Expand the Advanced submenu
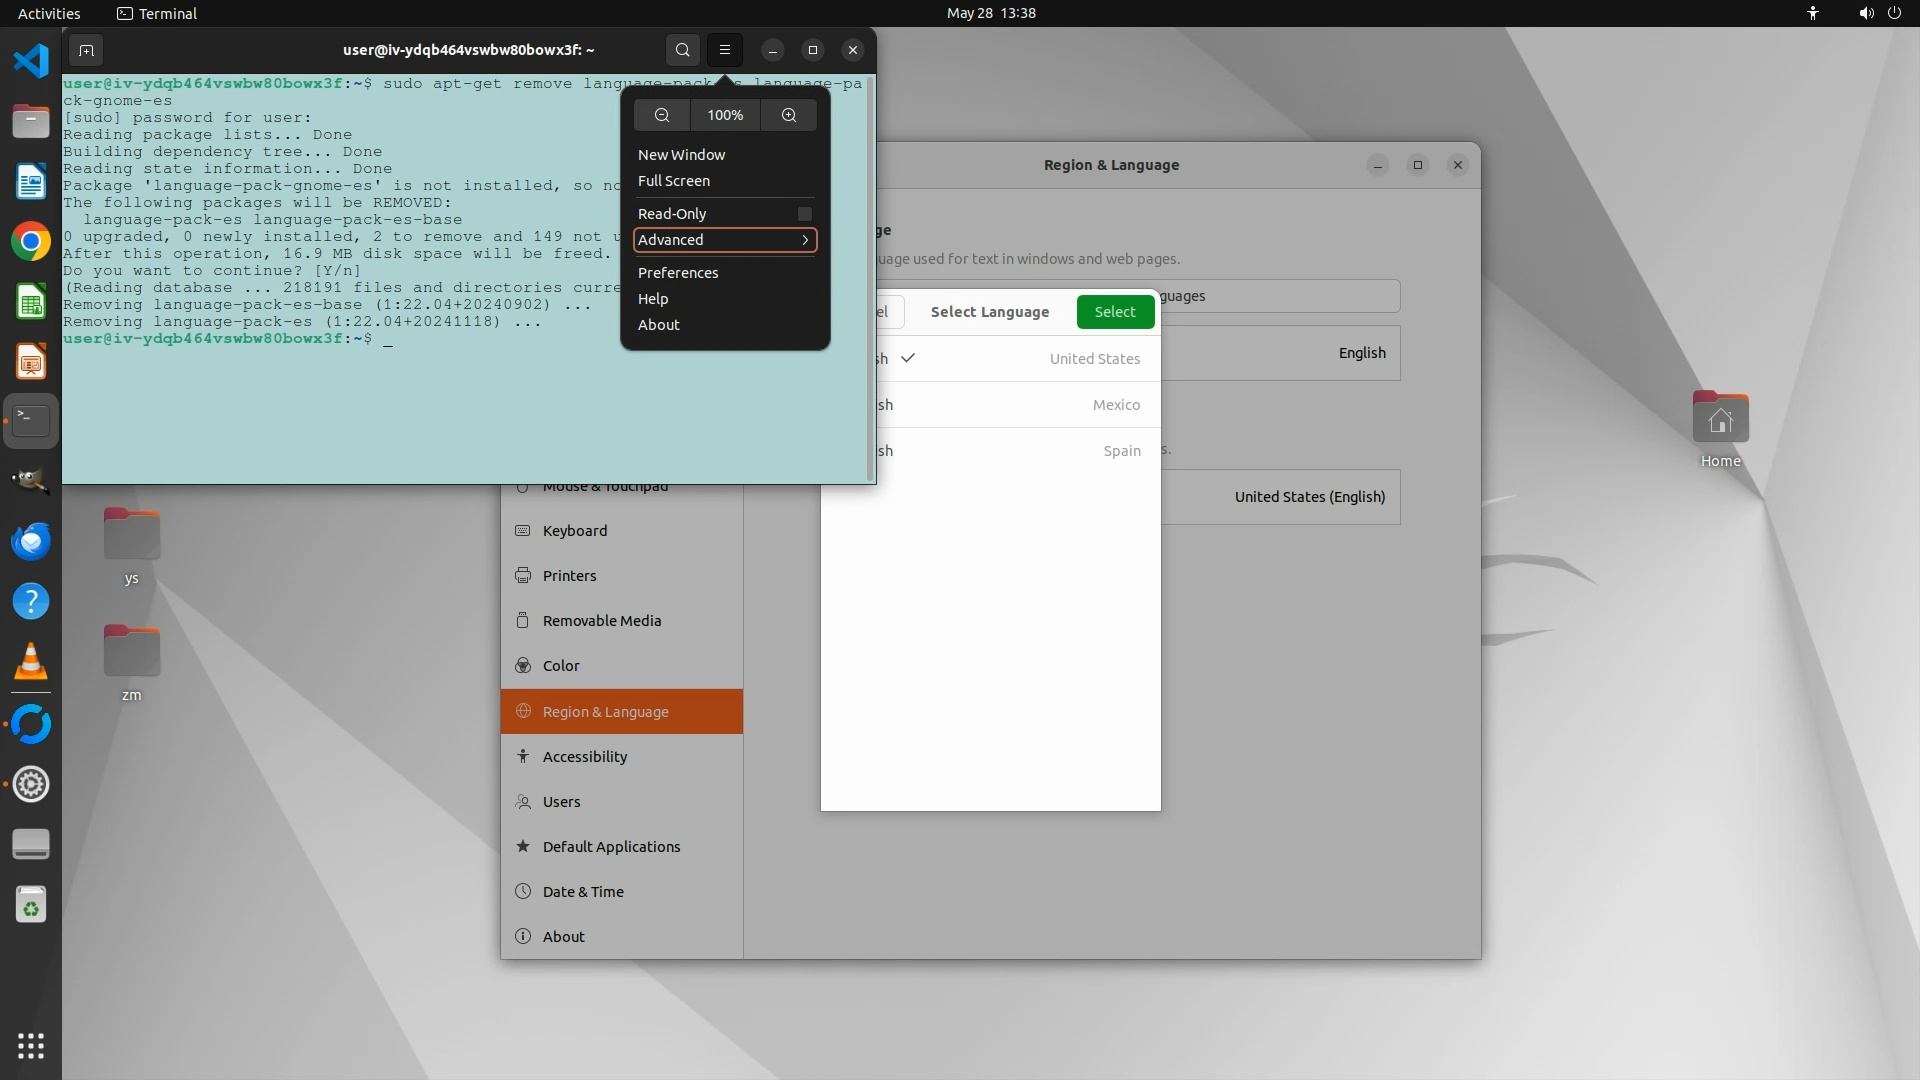The width and height of the screenshot is (1920, 1080). (725, 240)
